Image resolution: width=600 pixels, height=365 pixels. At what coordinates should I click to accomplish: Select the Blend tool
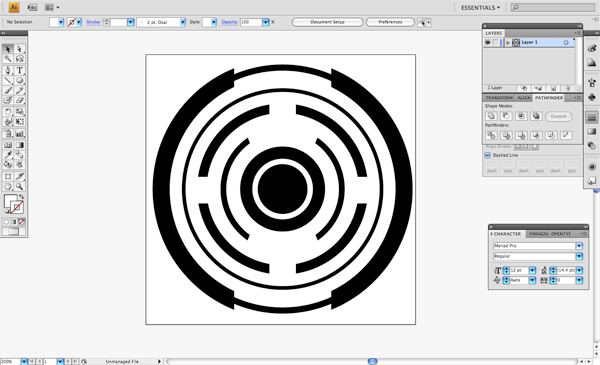point(20,155)
